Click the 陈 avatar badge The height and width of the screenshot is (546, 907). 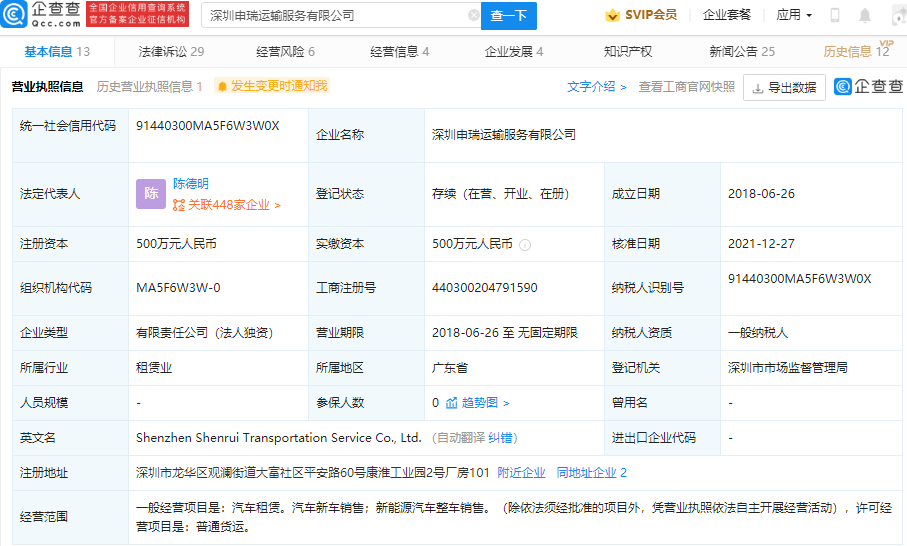pyautogui.click(x=151, y=194)
